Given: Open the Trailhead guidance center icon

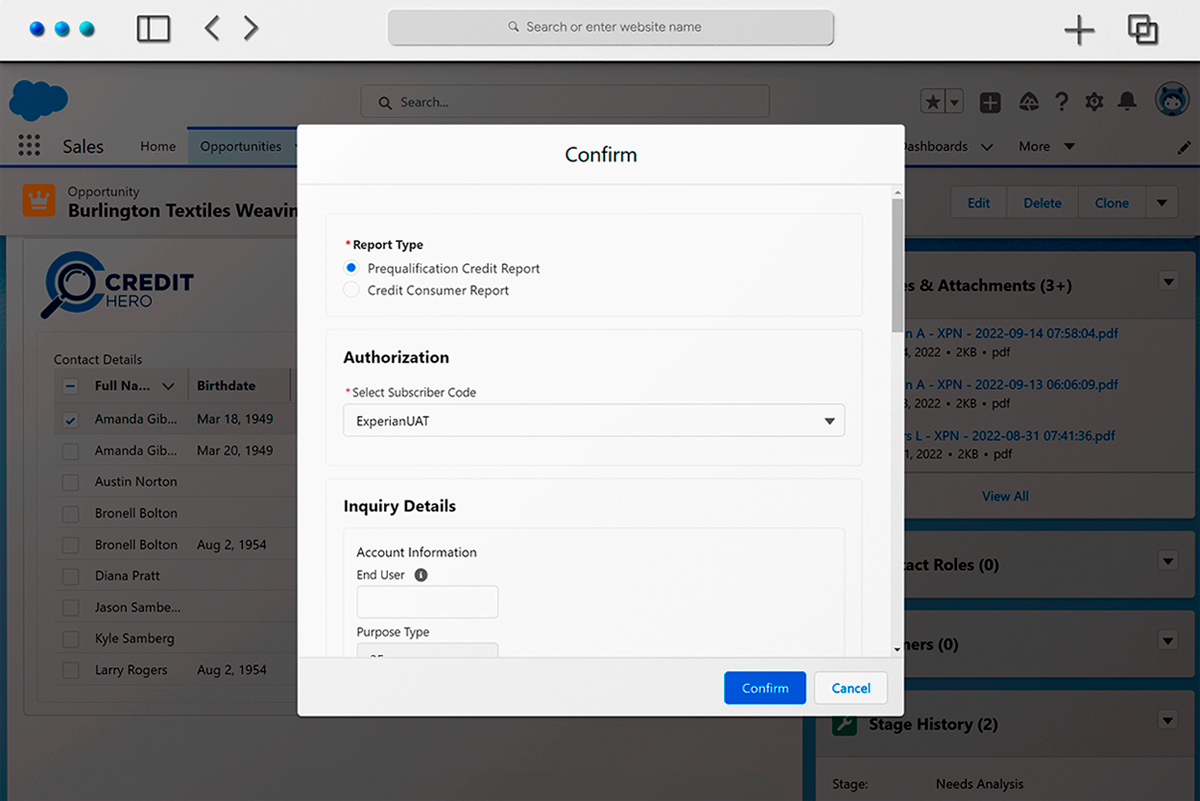Looking at the screenshot, I should [1028, 101].
